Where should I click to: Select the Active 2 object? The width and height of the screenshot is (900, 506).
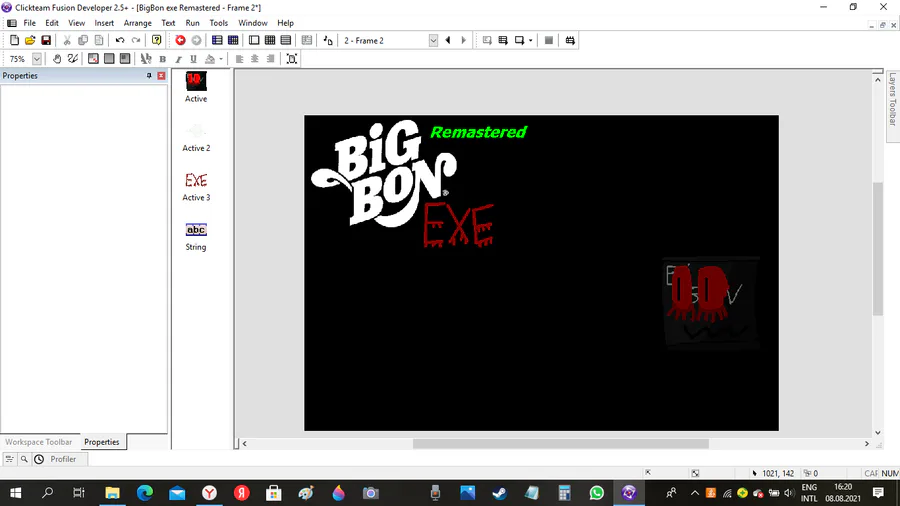click(x=196, y=138)
